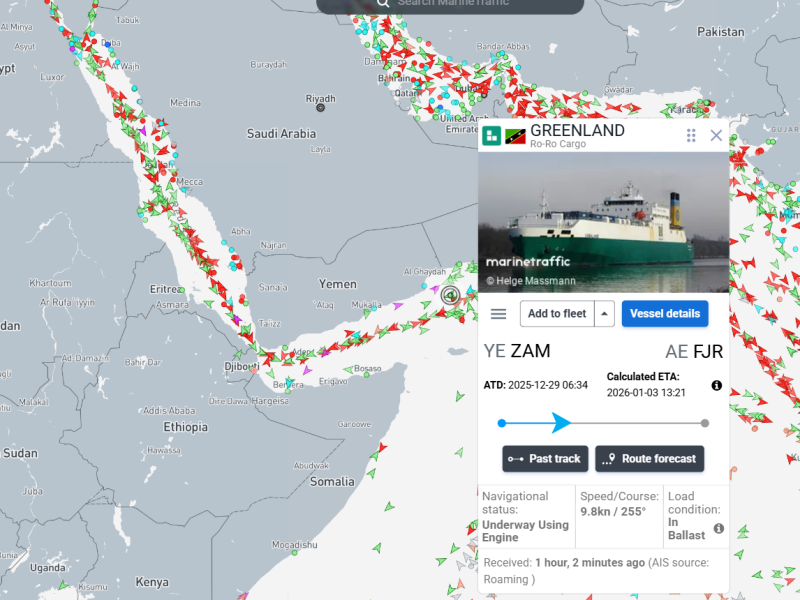800x600 pixels.
Task: Close the GREENLAND vessel panel
Action: (716, 136)
